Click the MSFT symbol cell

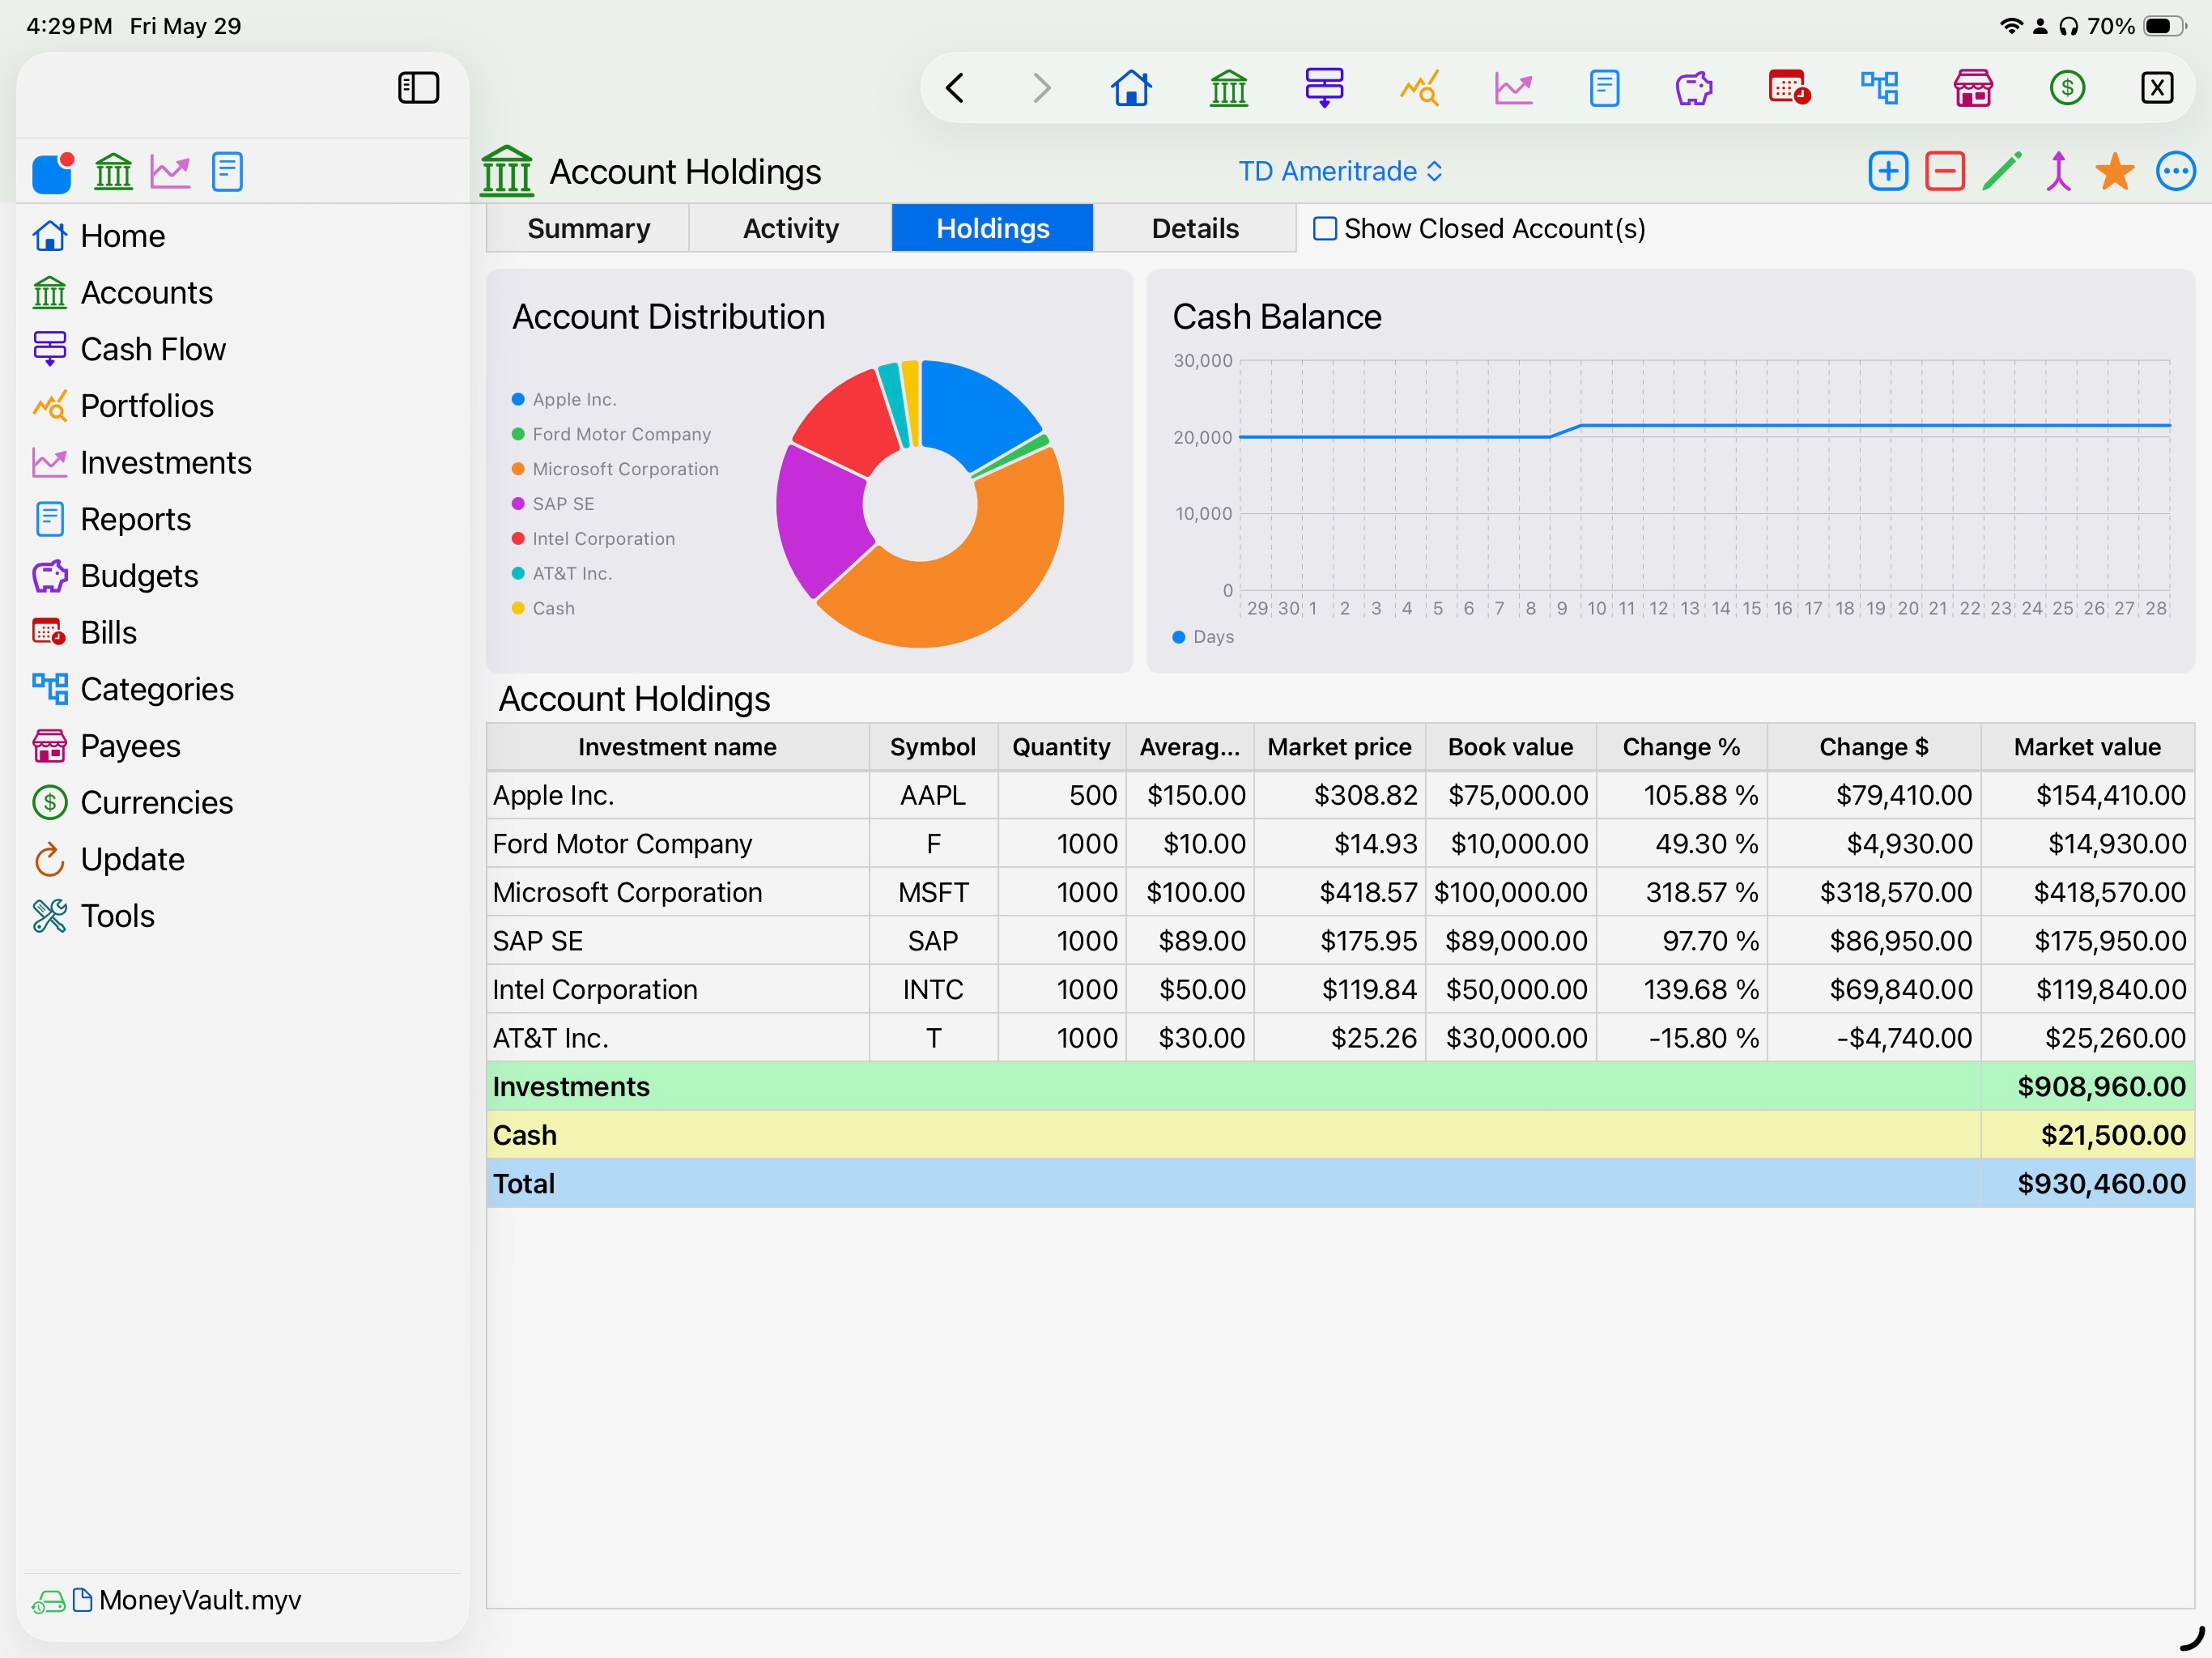tap(933, 893)
